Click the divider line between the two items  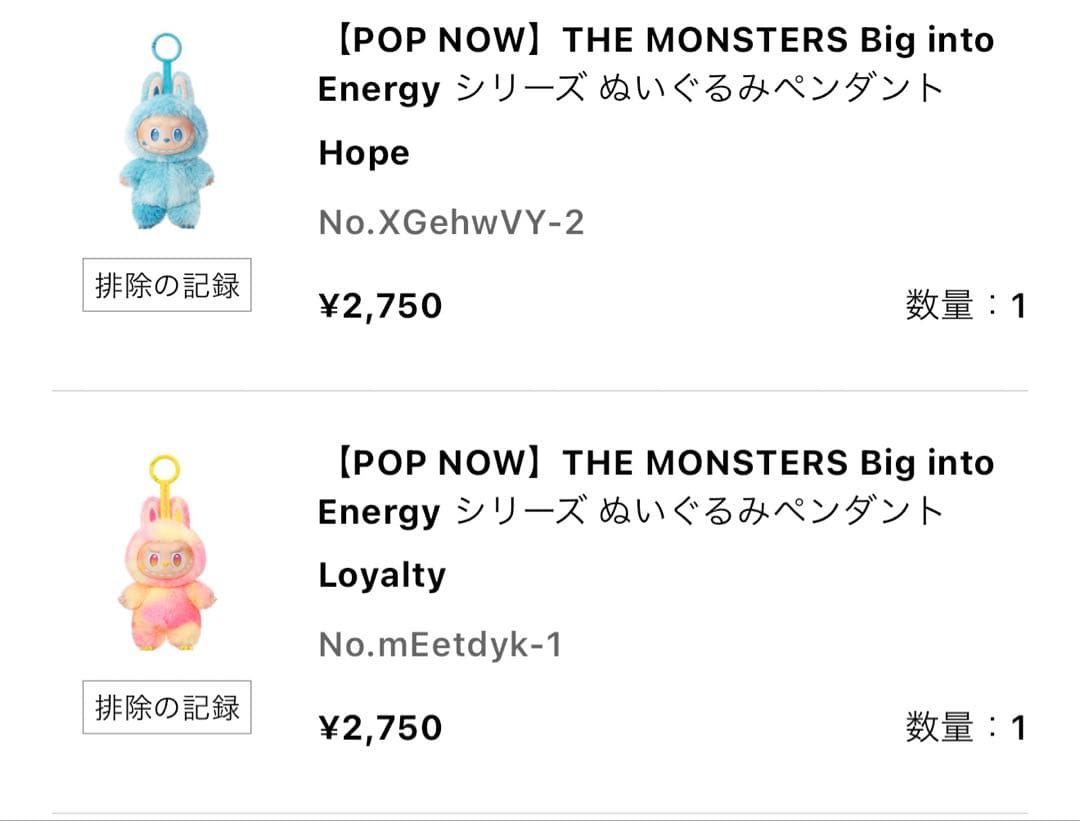540,384
